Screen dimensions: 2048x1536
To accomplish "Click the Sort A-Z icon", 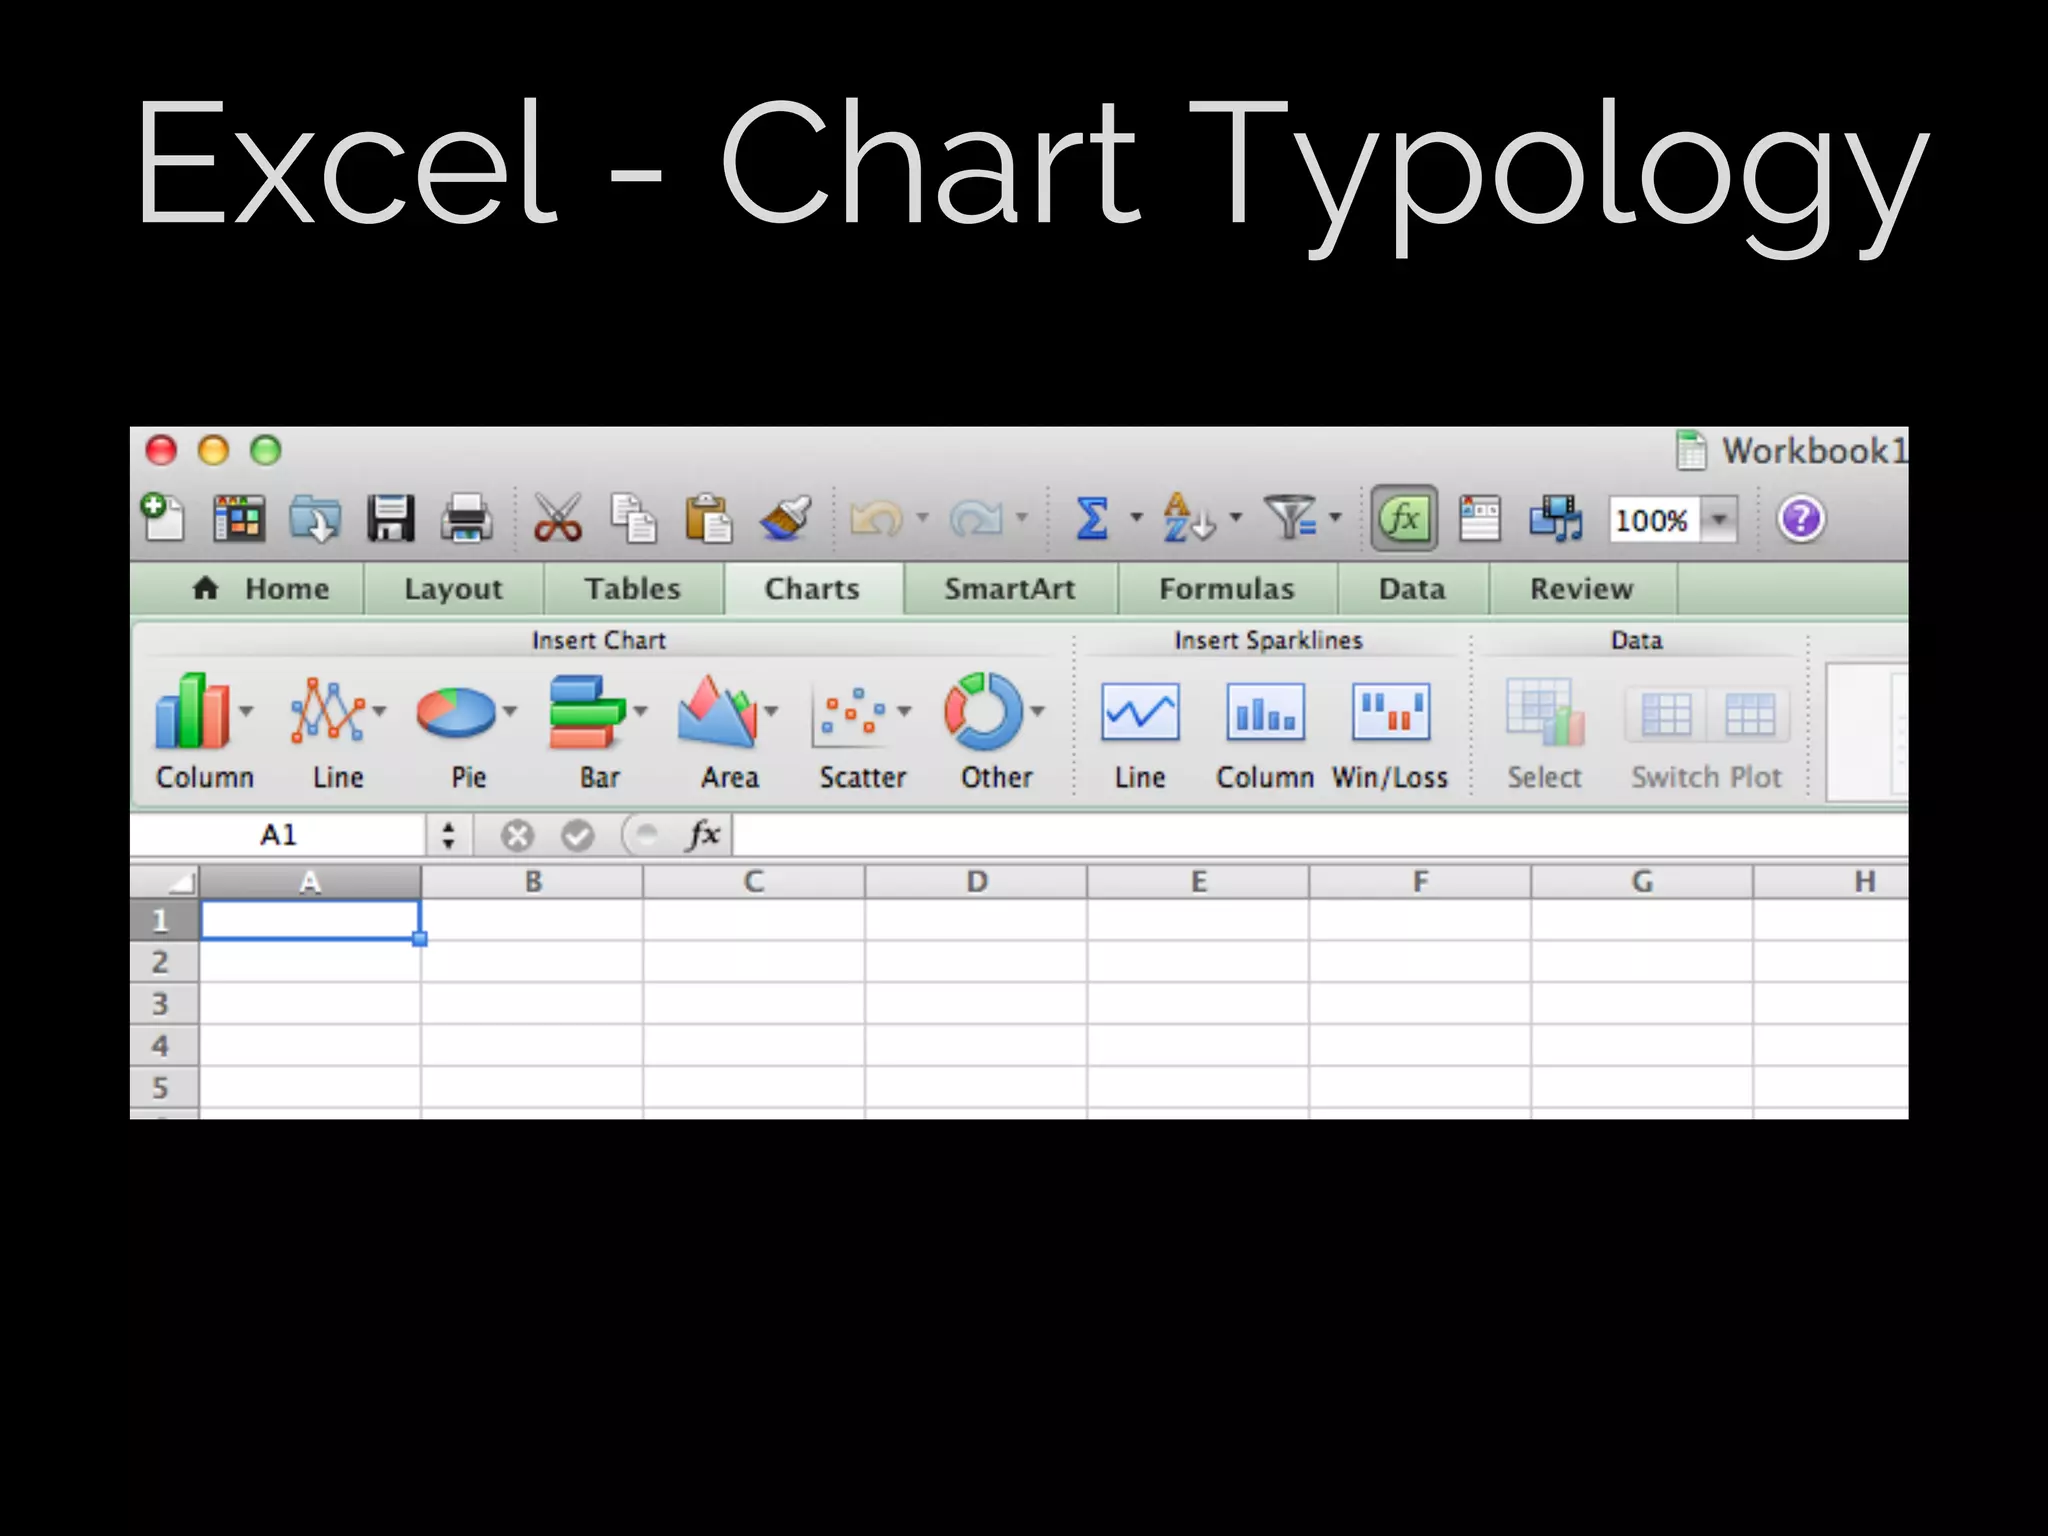I will click(1187, 518).
